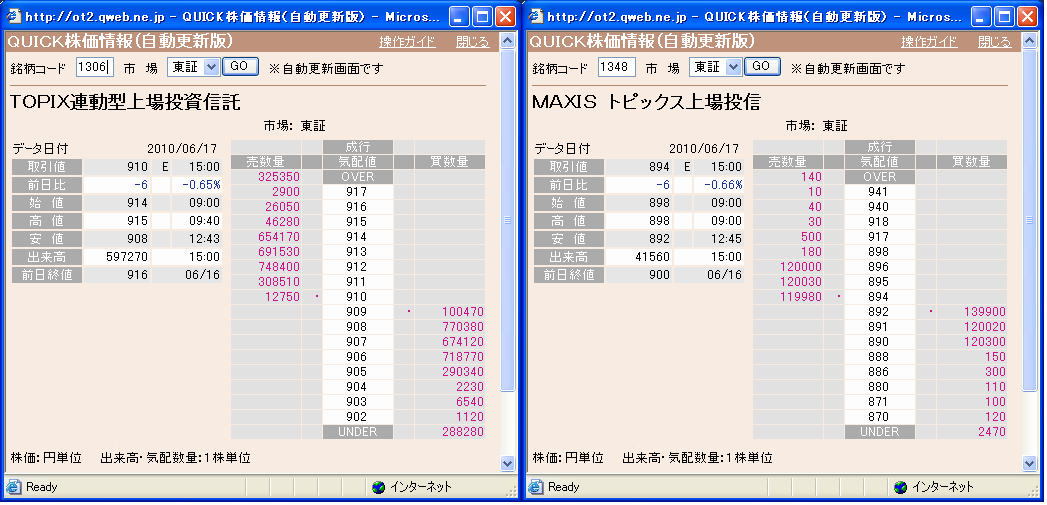Screen dimensions: 1047x505
Task: Click 前日比 percentage -0.65%
Action: click(x=196, y=185)
